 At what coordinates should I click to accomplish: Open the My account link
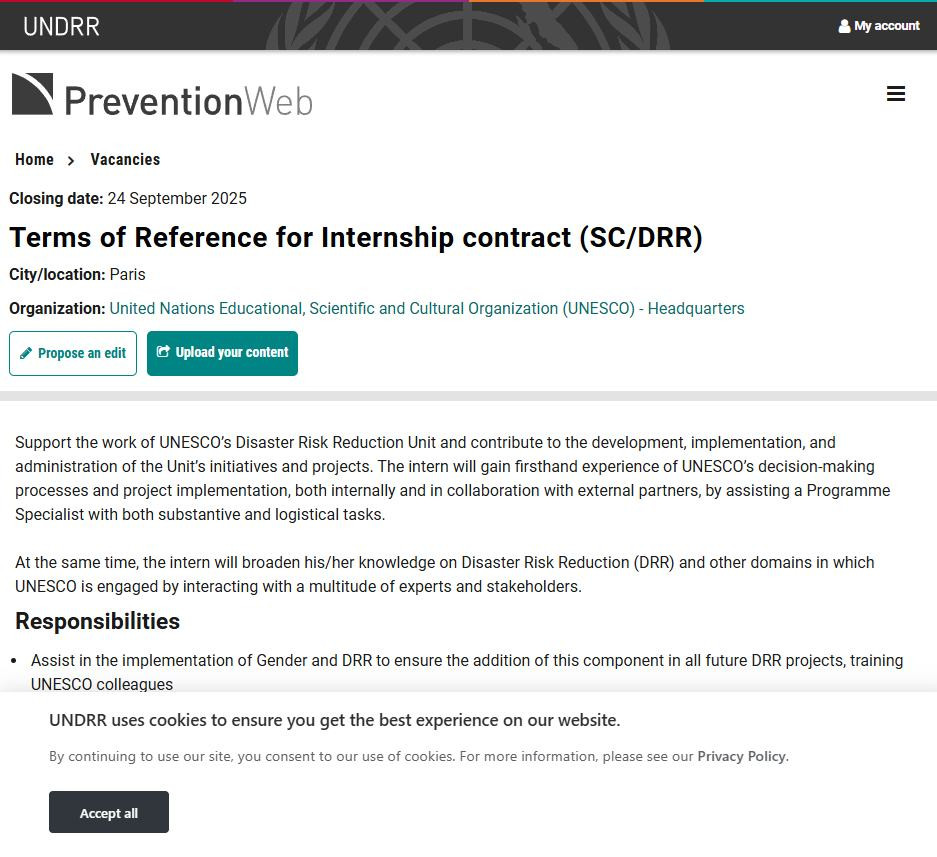886,26
